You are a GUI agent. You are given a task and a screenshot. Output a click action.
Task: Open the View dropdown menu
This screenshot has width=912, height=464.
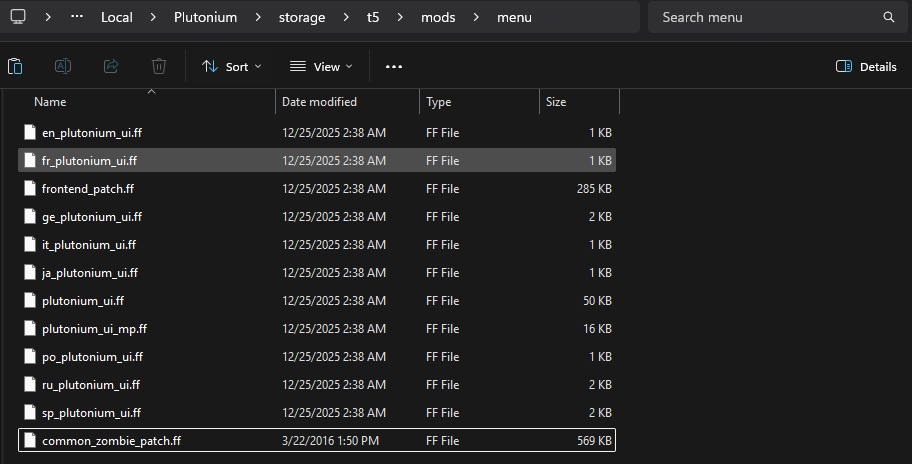321,67
